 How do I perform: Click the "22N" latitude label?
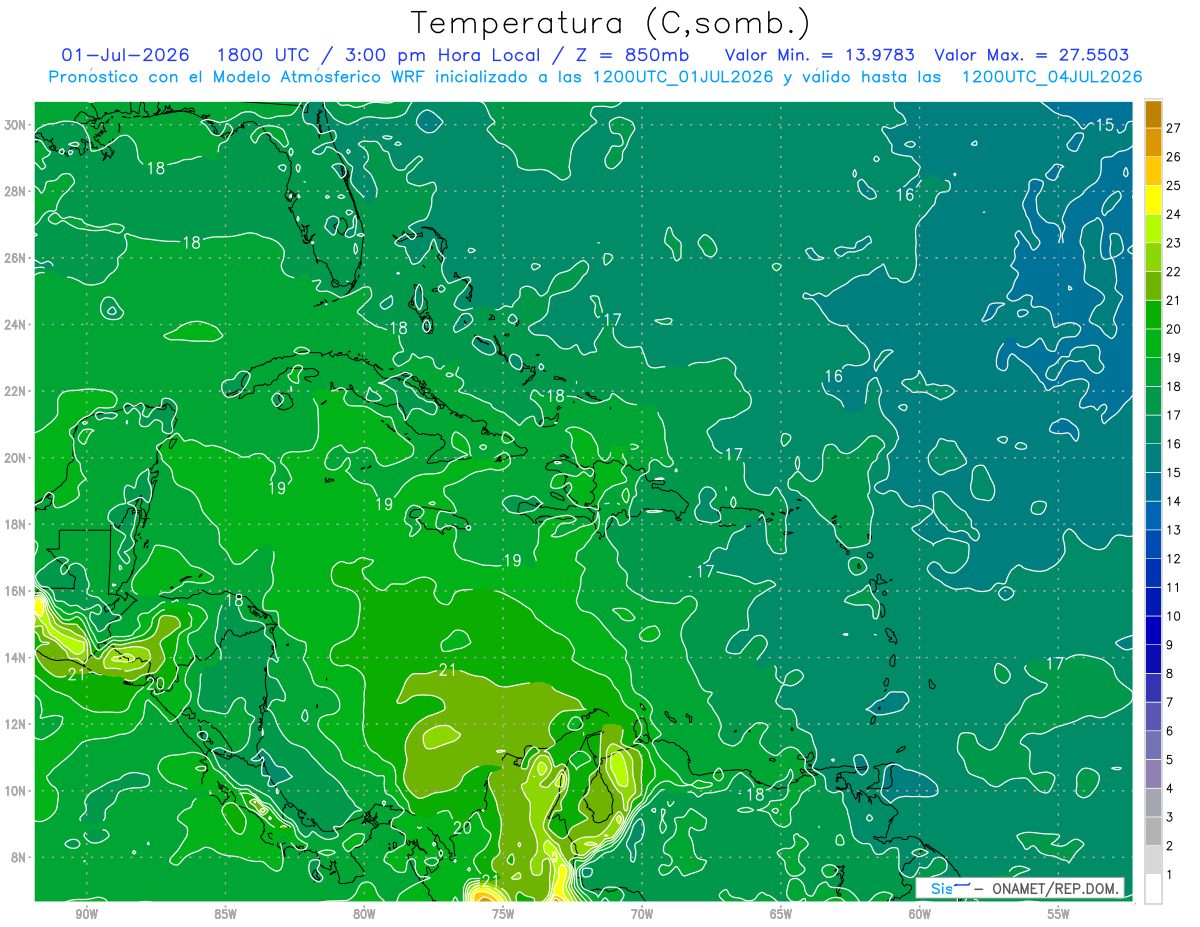17,391
